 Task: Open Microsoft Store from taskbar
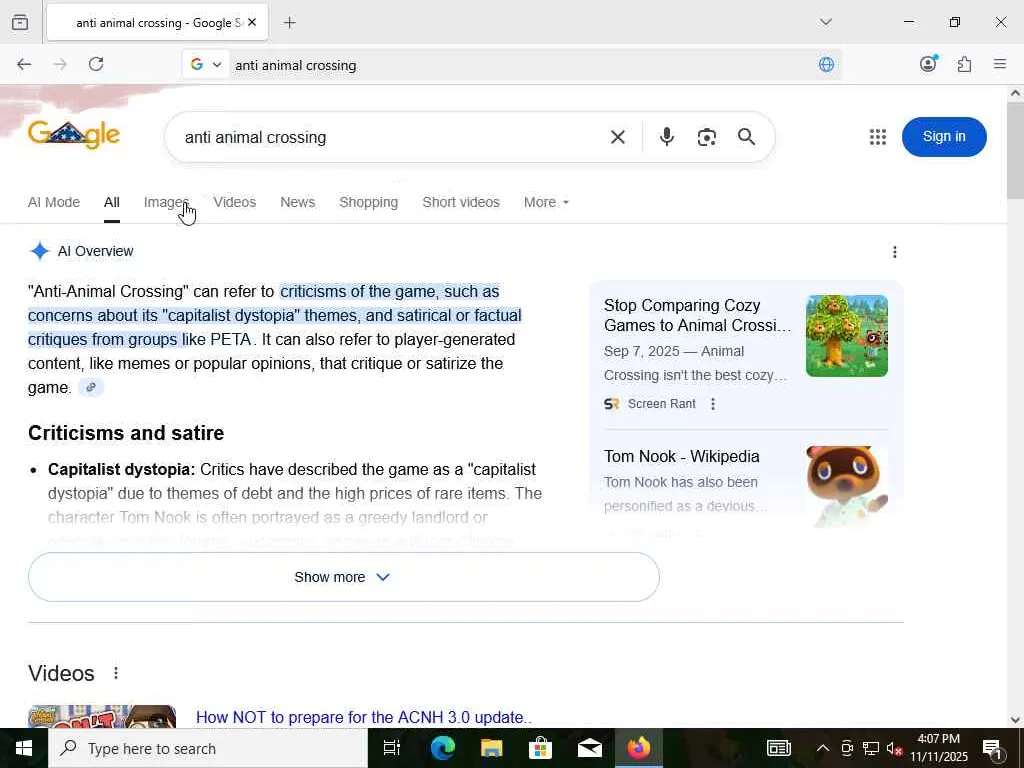pos(540,748)
